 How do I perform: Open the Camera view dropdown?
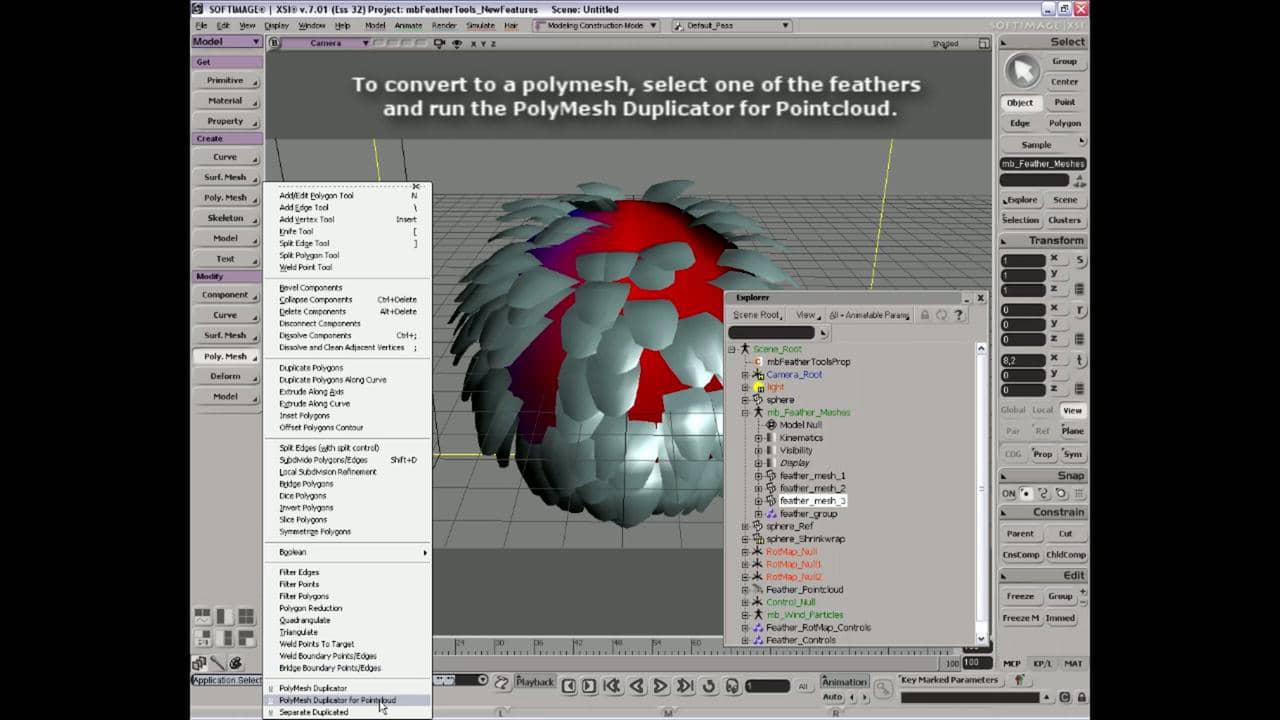[326, 43]
